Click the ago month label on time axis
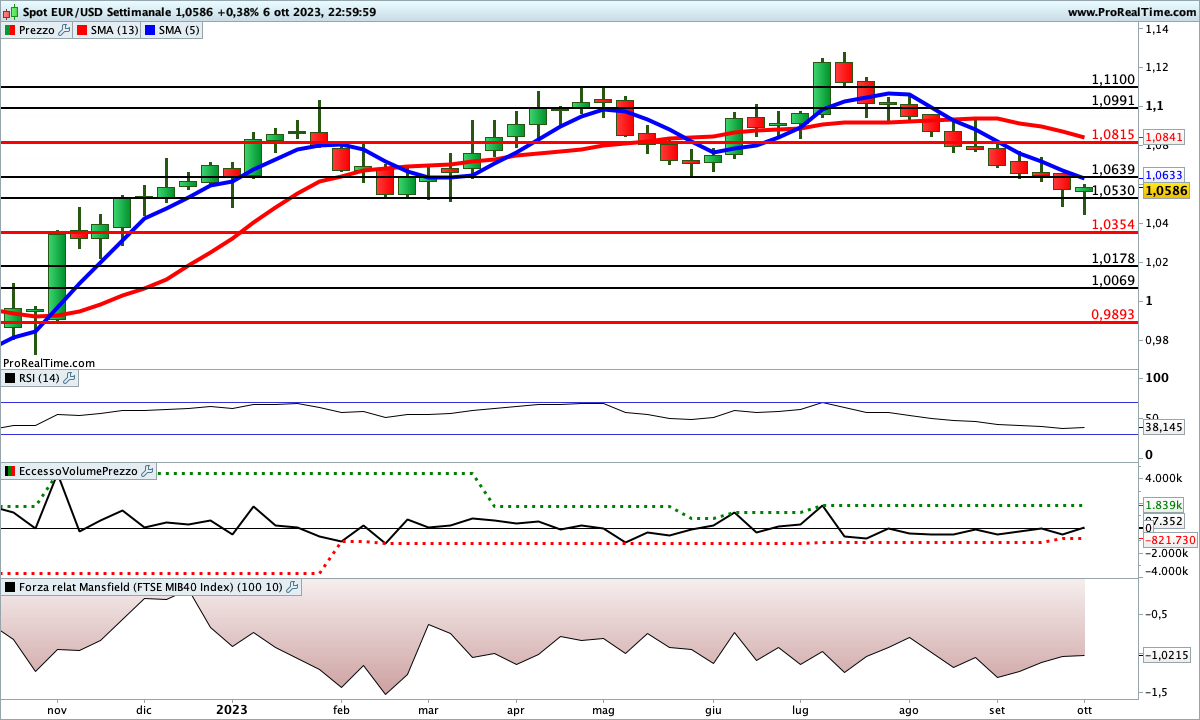This screenshot has width=1200, height=720. tap(908, 709)
